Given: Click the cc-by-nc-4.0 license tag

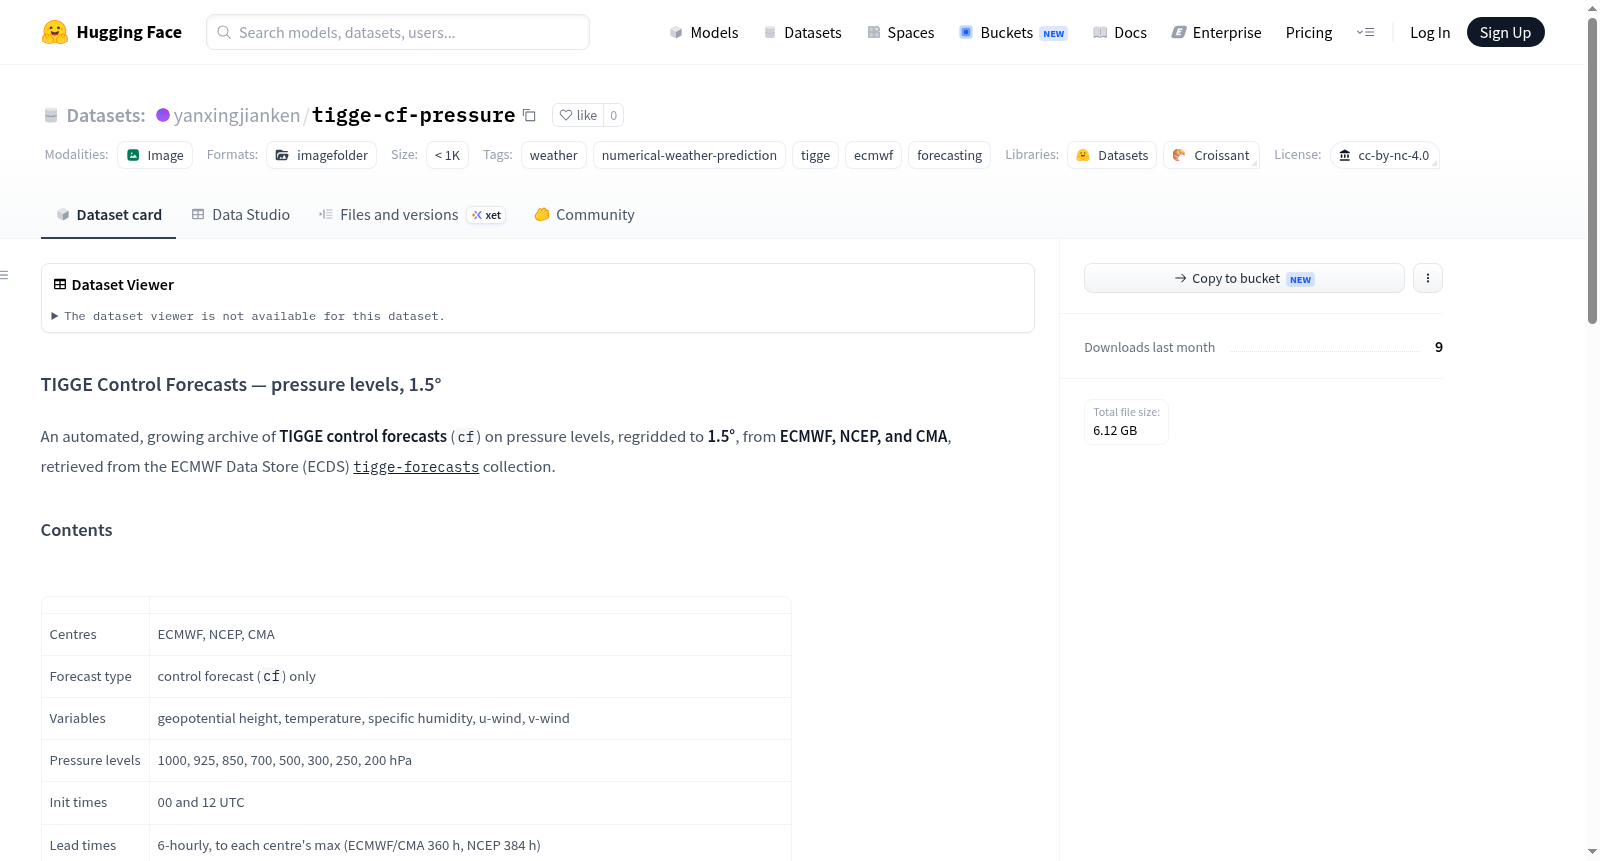Looking at the screenshot, I should point(1384,155).
